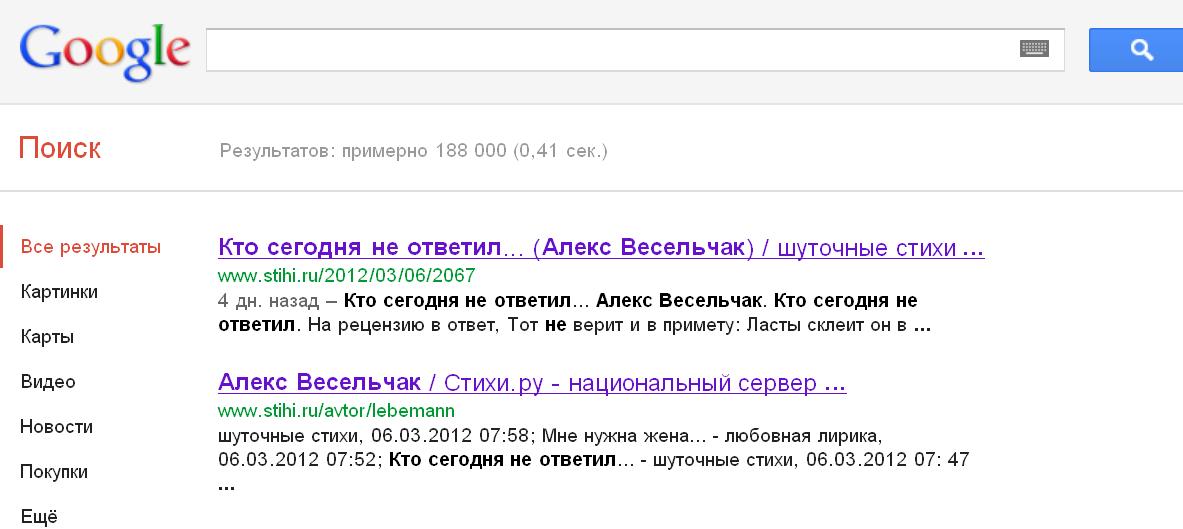Open the Алекс Весельчак / Стихи.ру result title
Screen dimensions: 1183x529
(532, 383)
